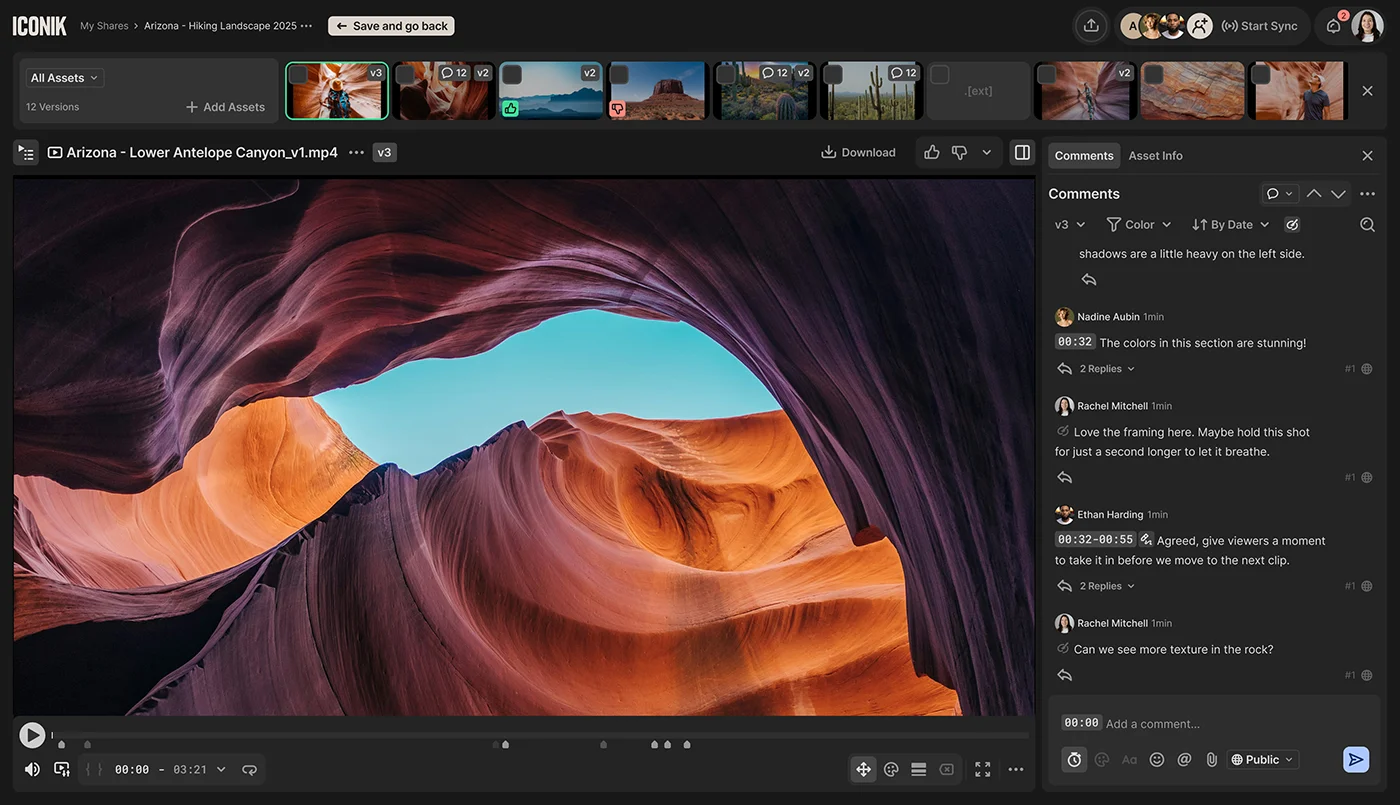1400x805 pixels.
Task: Check the Monument Valley butte thumbnail checkbox
Action: (x=620, y=75)
